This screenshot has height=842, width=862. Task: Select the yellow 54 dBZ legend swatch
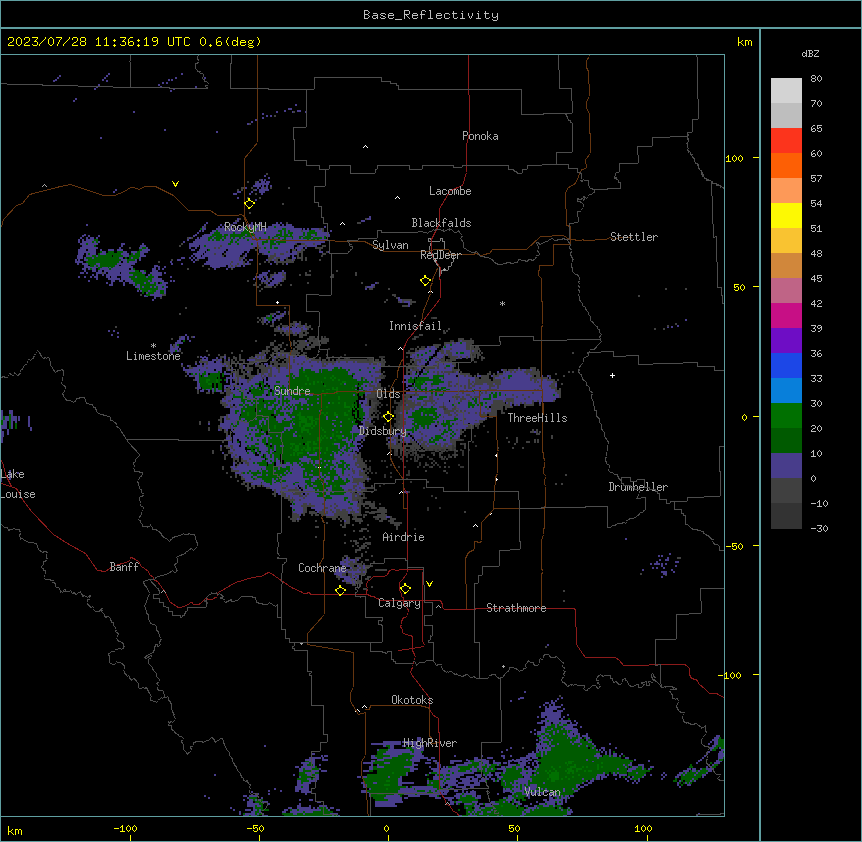point(786,215)
